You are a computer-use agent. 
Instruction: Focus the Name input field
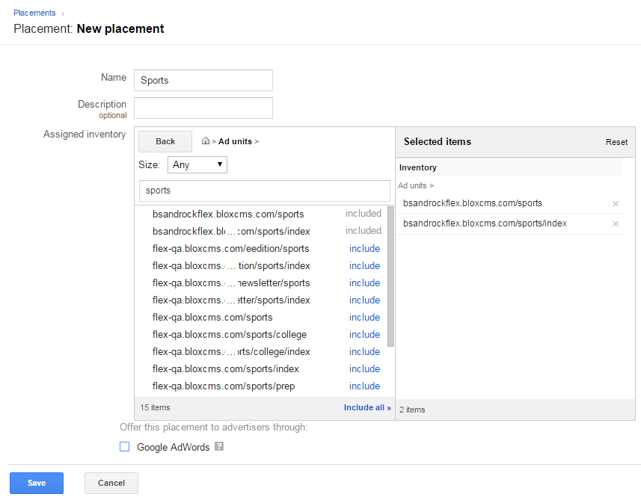tap(203, 80)
